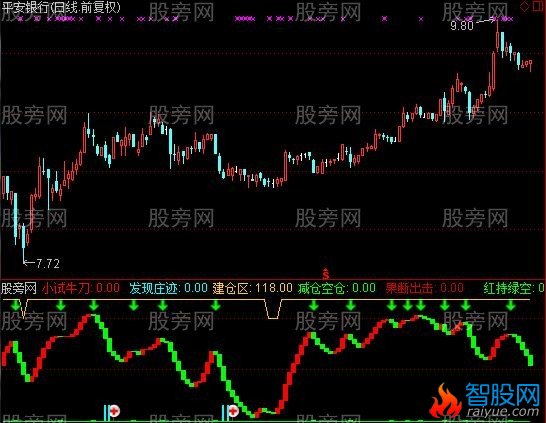Viewport: 546px width, 423px height.
Task: Open the raiyue.com link under the logo
Action: click(502, 412)
